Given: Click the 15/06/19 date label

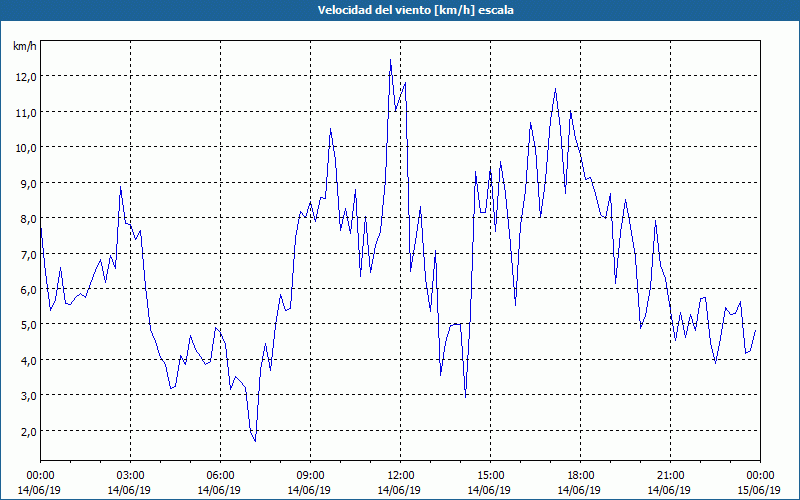Looking at the screenshot, I should pyautogui.click(x=759, y=490).
